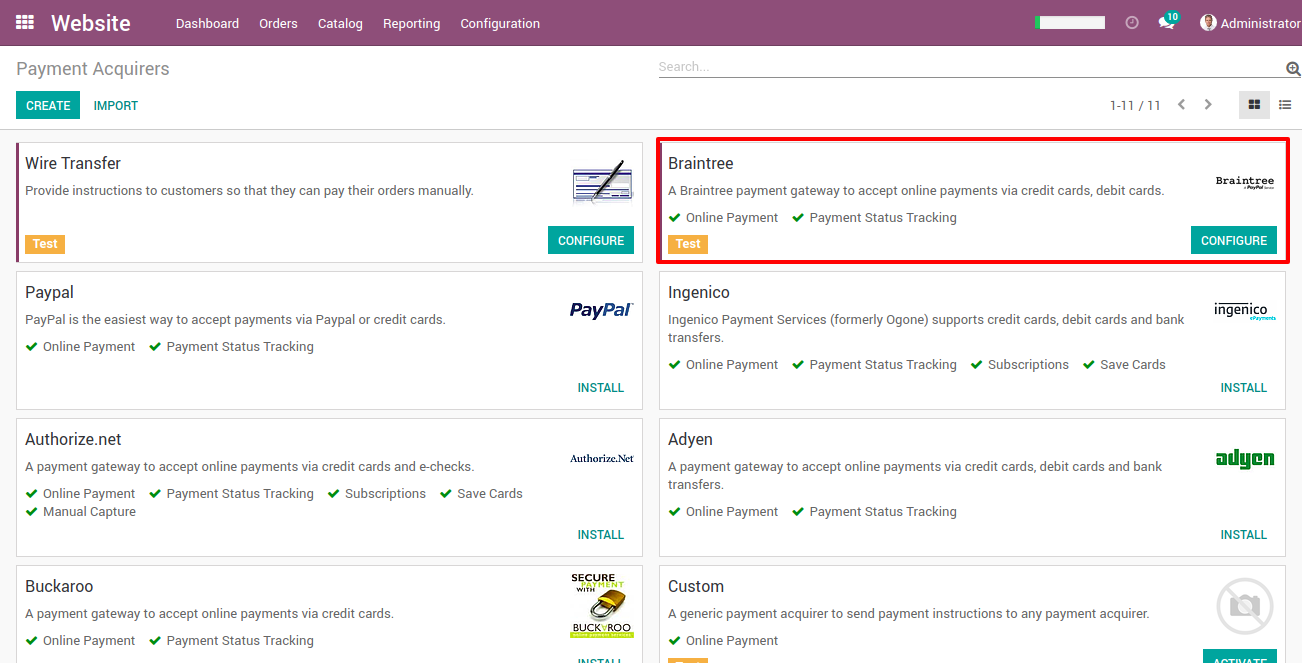Click the green Adyen logo
Screen dimensions: 1302x663
click(x=1245, y=459)
